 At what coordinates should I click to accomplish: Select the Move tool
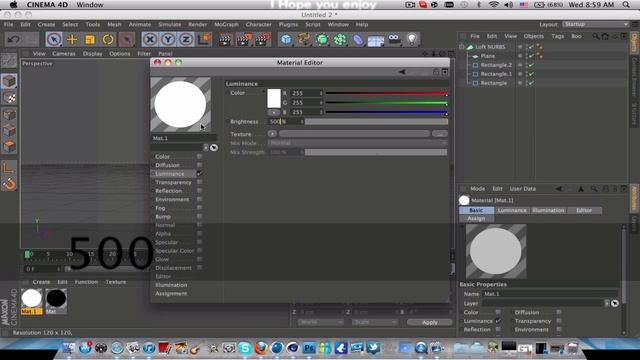pos(72,40)
